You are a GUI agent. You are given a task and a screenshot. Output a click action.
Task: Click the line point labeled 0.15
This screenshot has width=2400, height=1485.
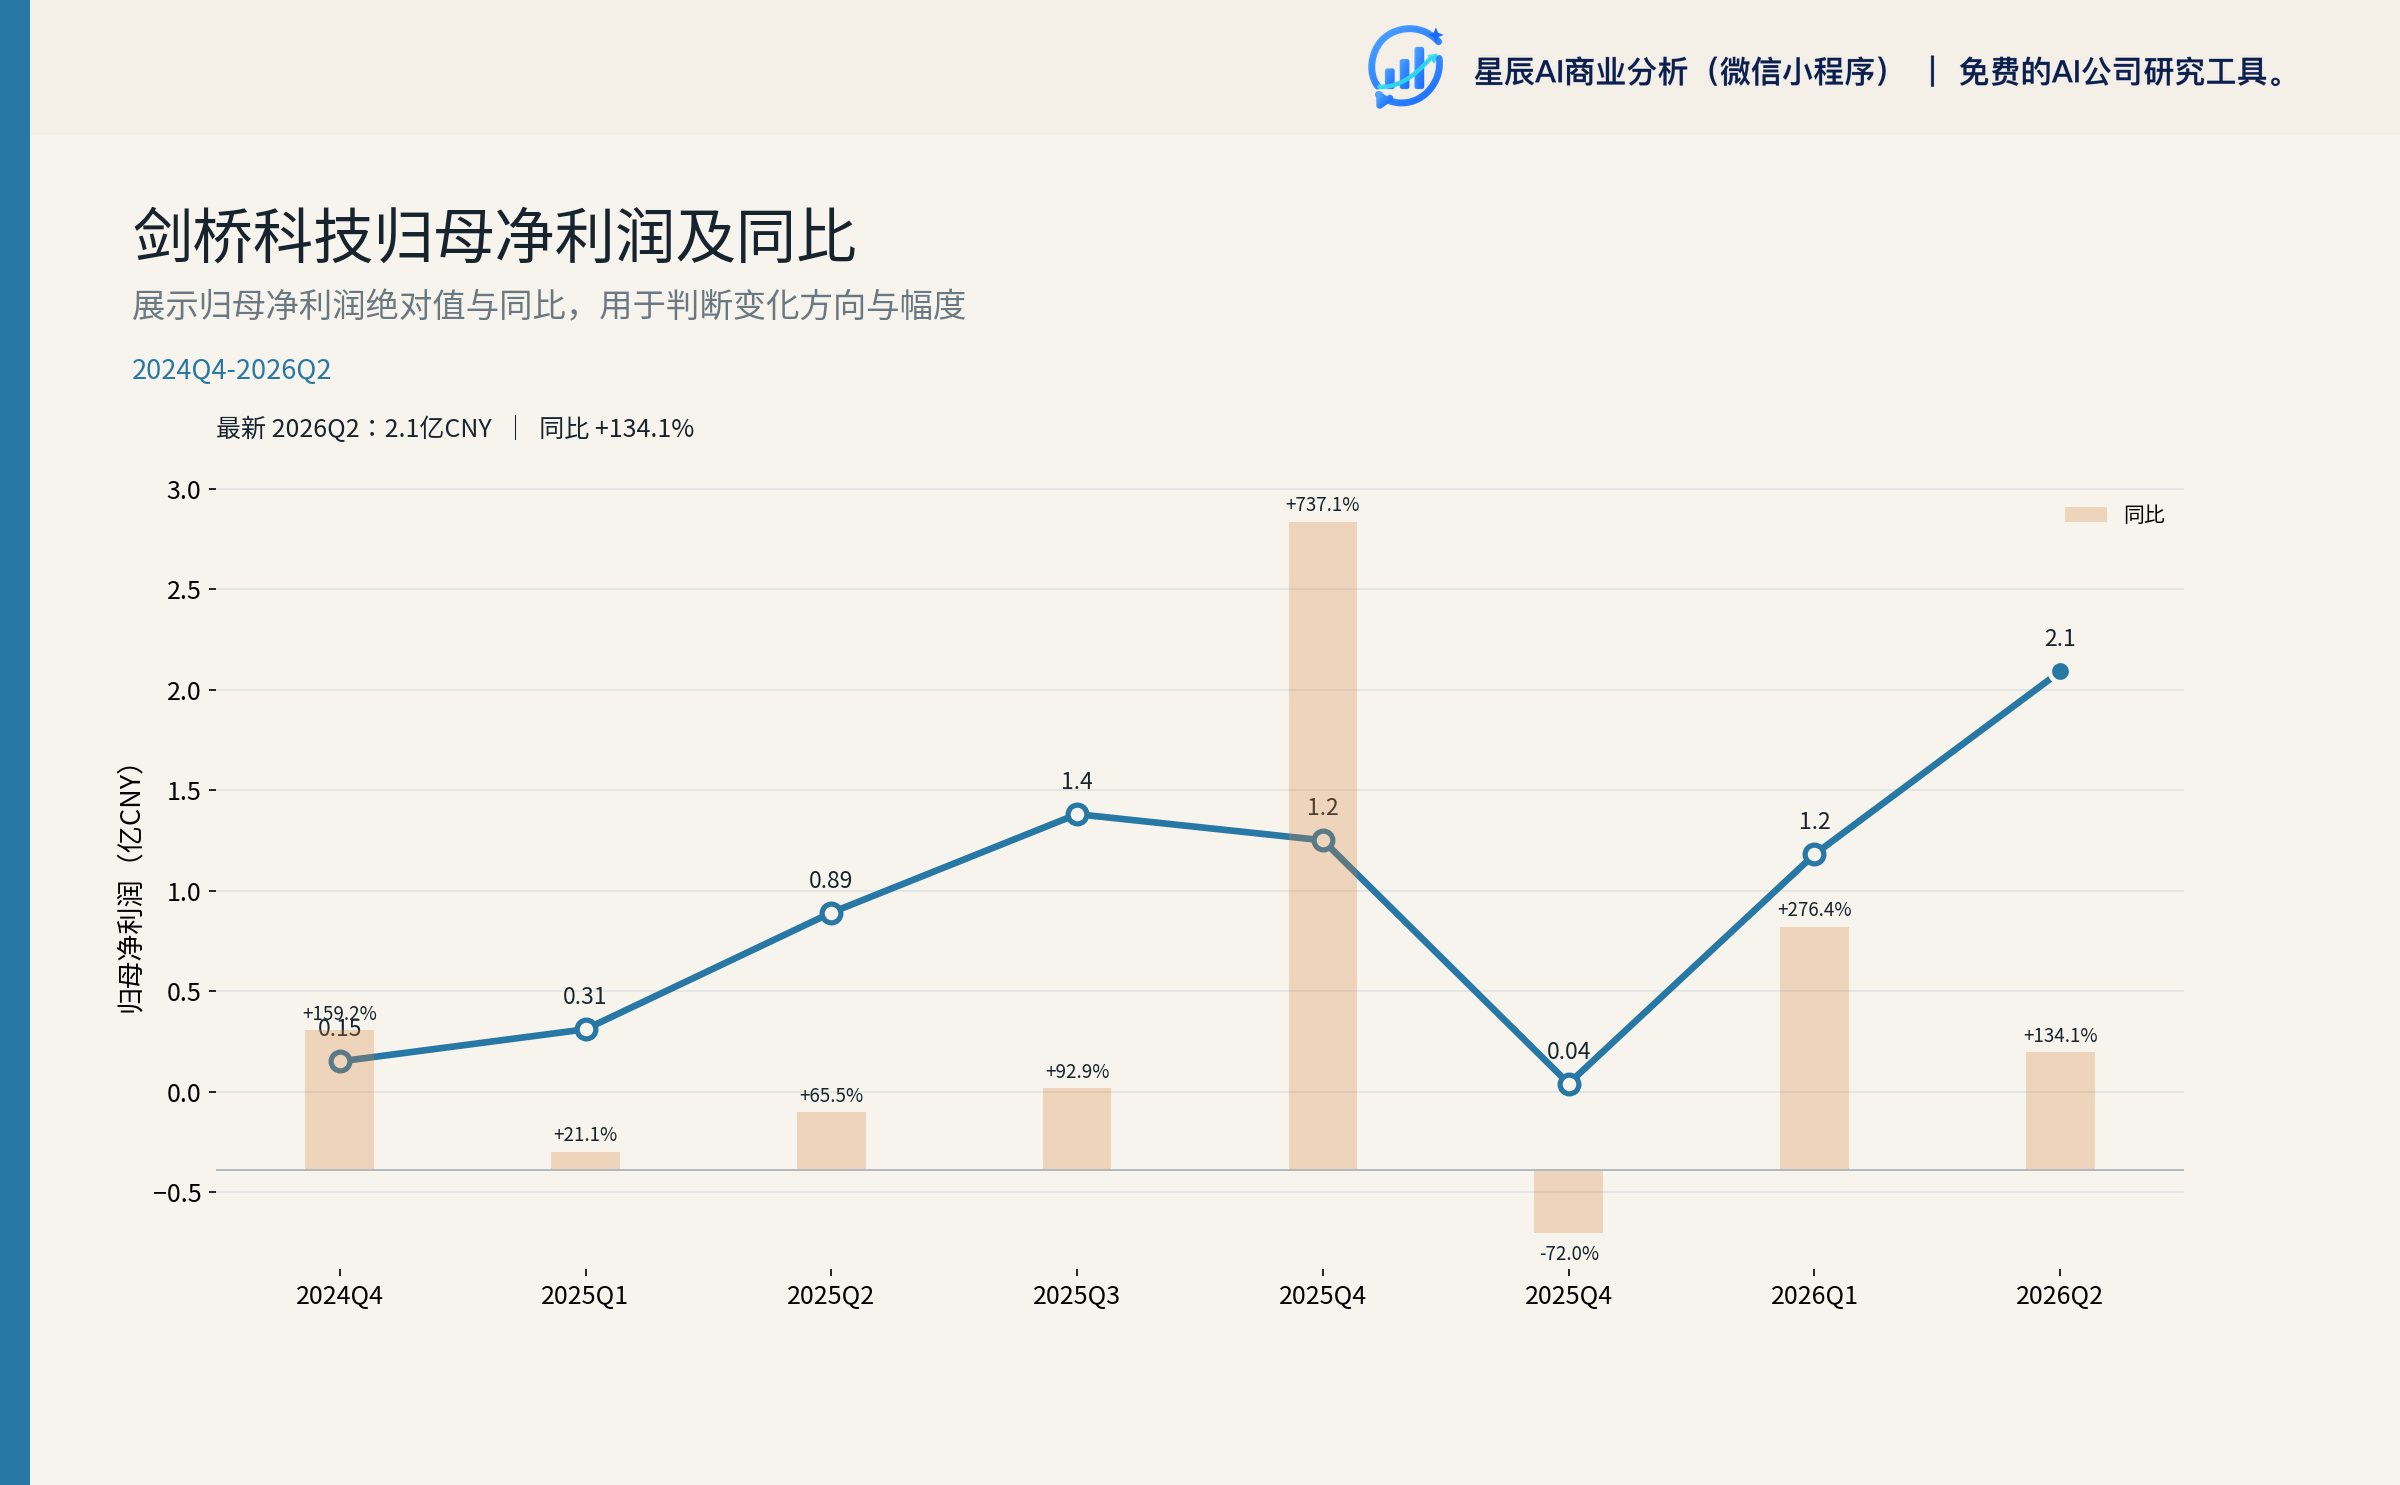pos(340,1061)
